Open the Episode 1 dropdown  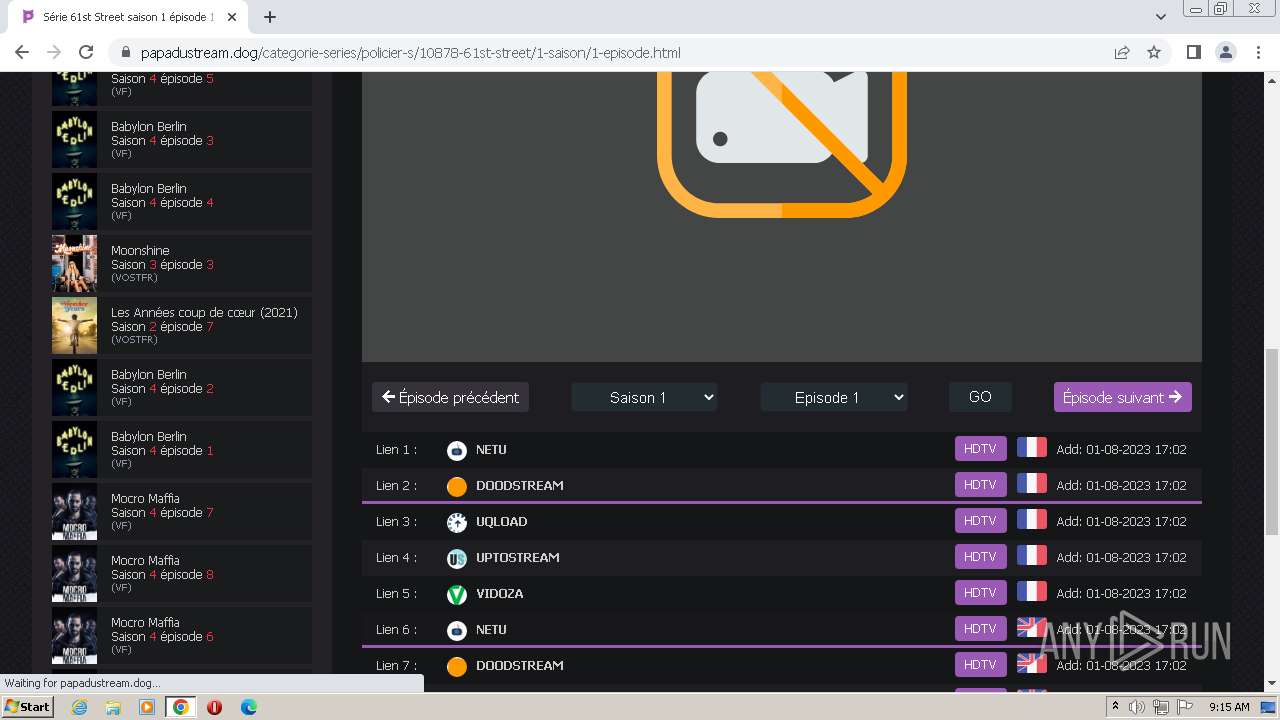coord(834,397)
